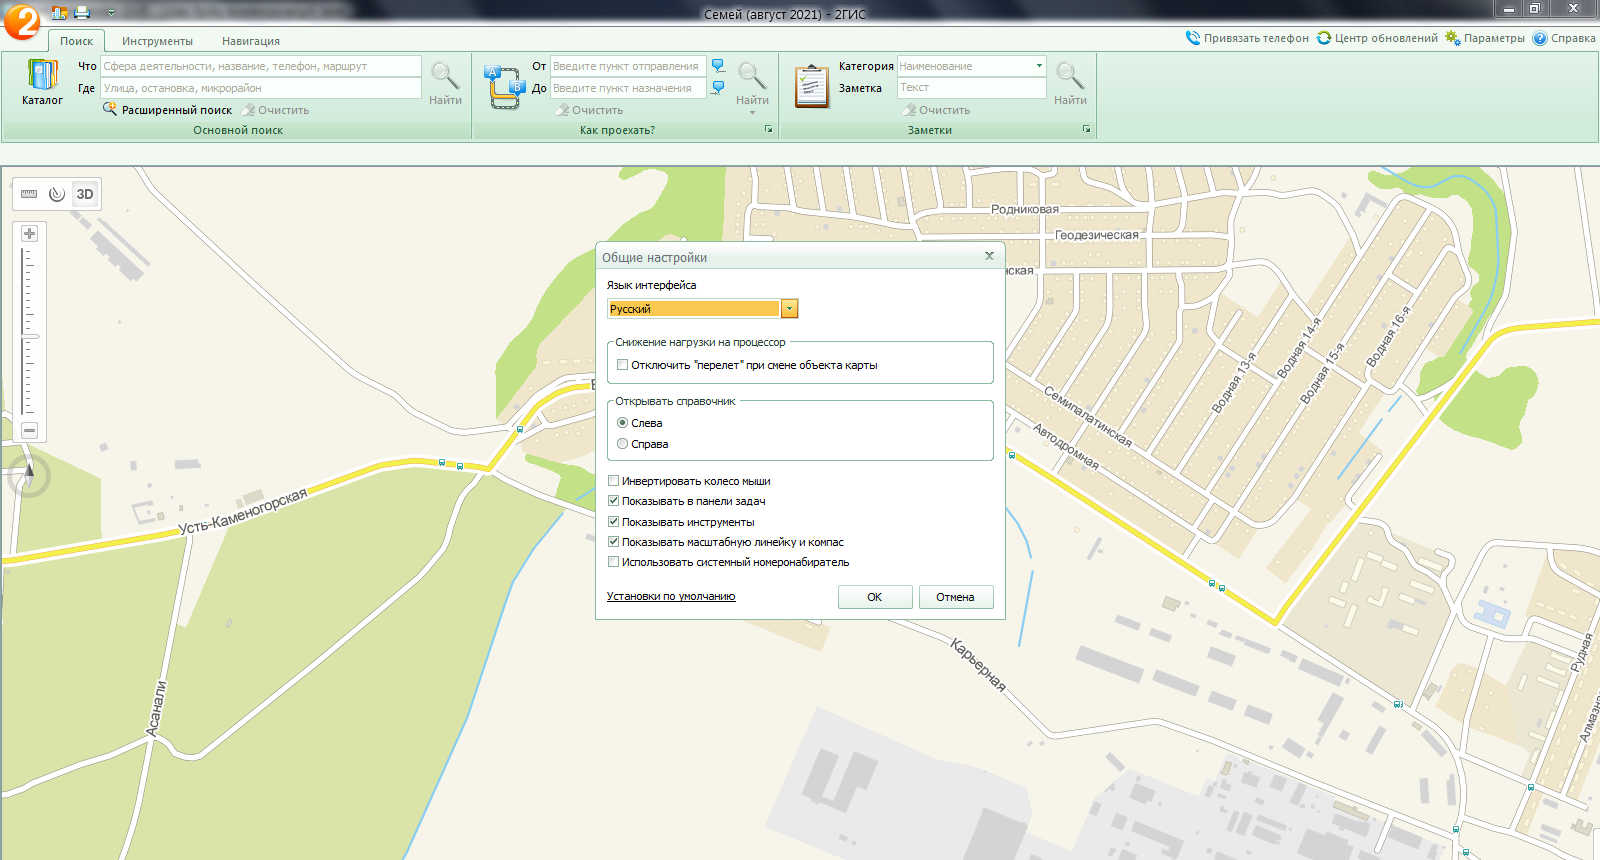The image size is (1600, 860).
Task: Select the radius tool on map
Action: tap(57, 194)
